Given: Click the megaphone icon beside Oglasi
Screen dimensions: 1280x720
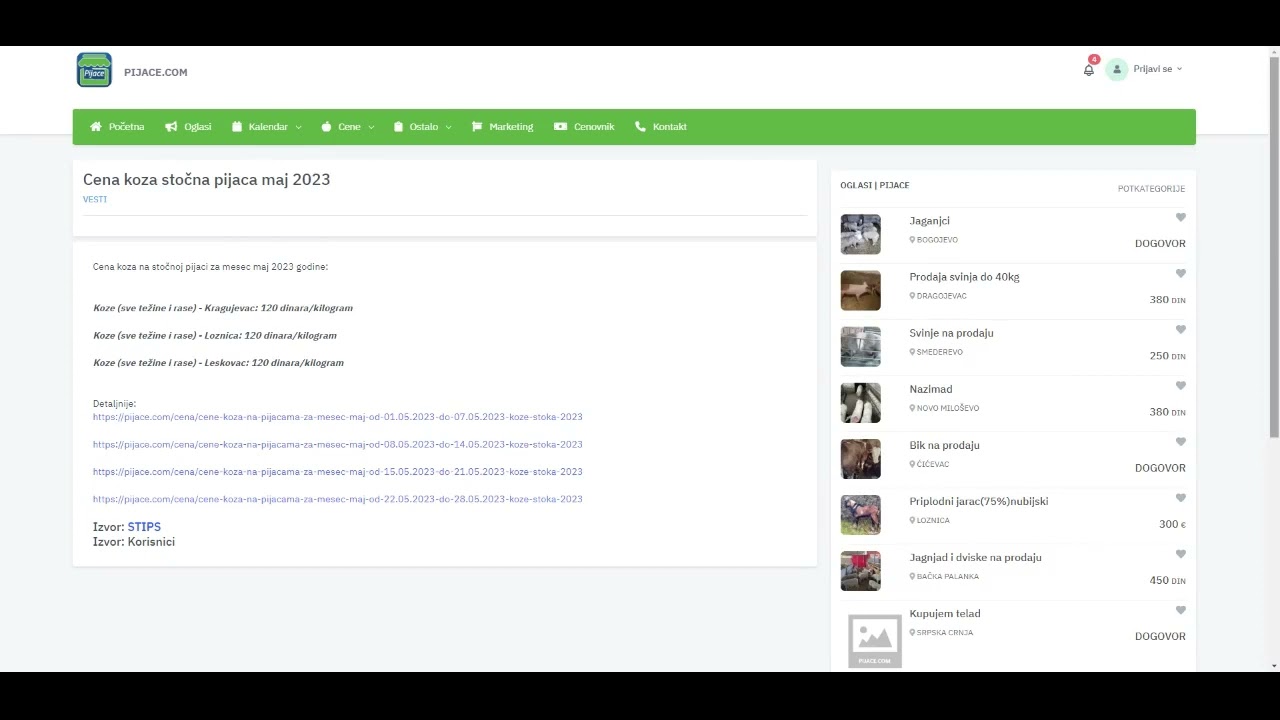Looking at the screenshot, I should tap(171, 127).
